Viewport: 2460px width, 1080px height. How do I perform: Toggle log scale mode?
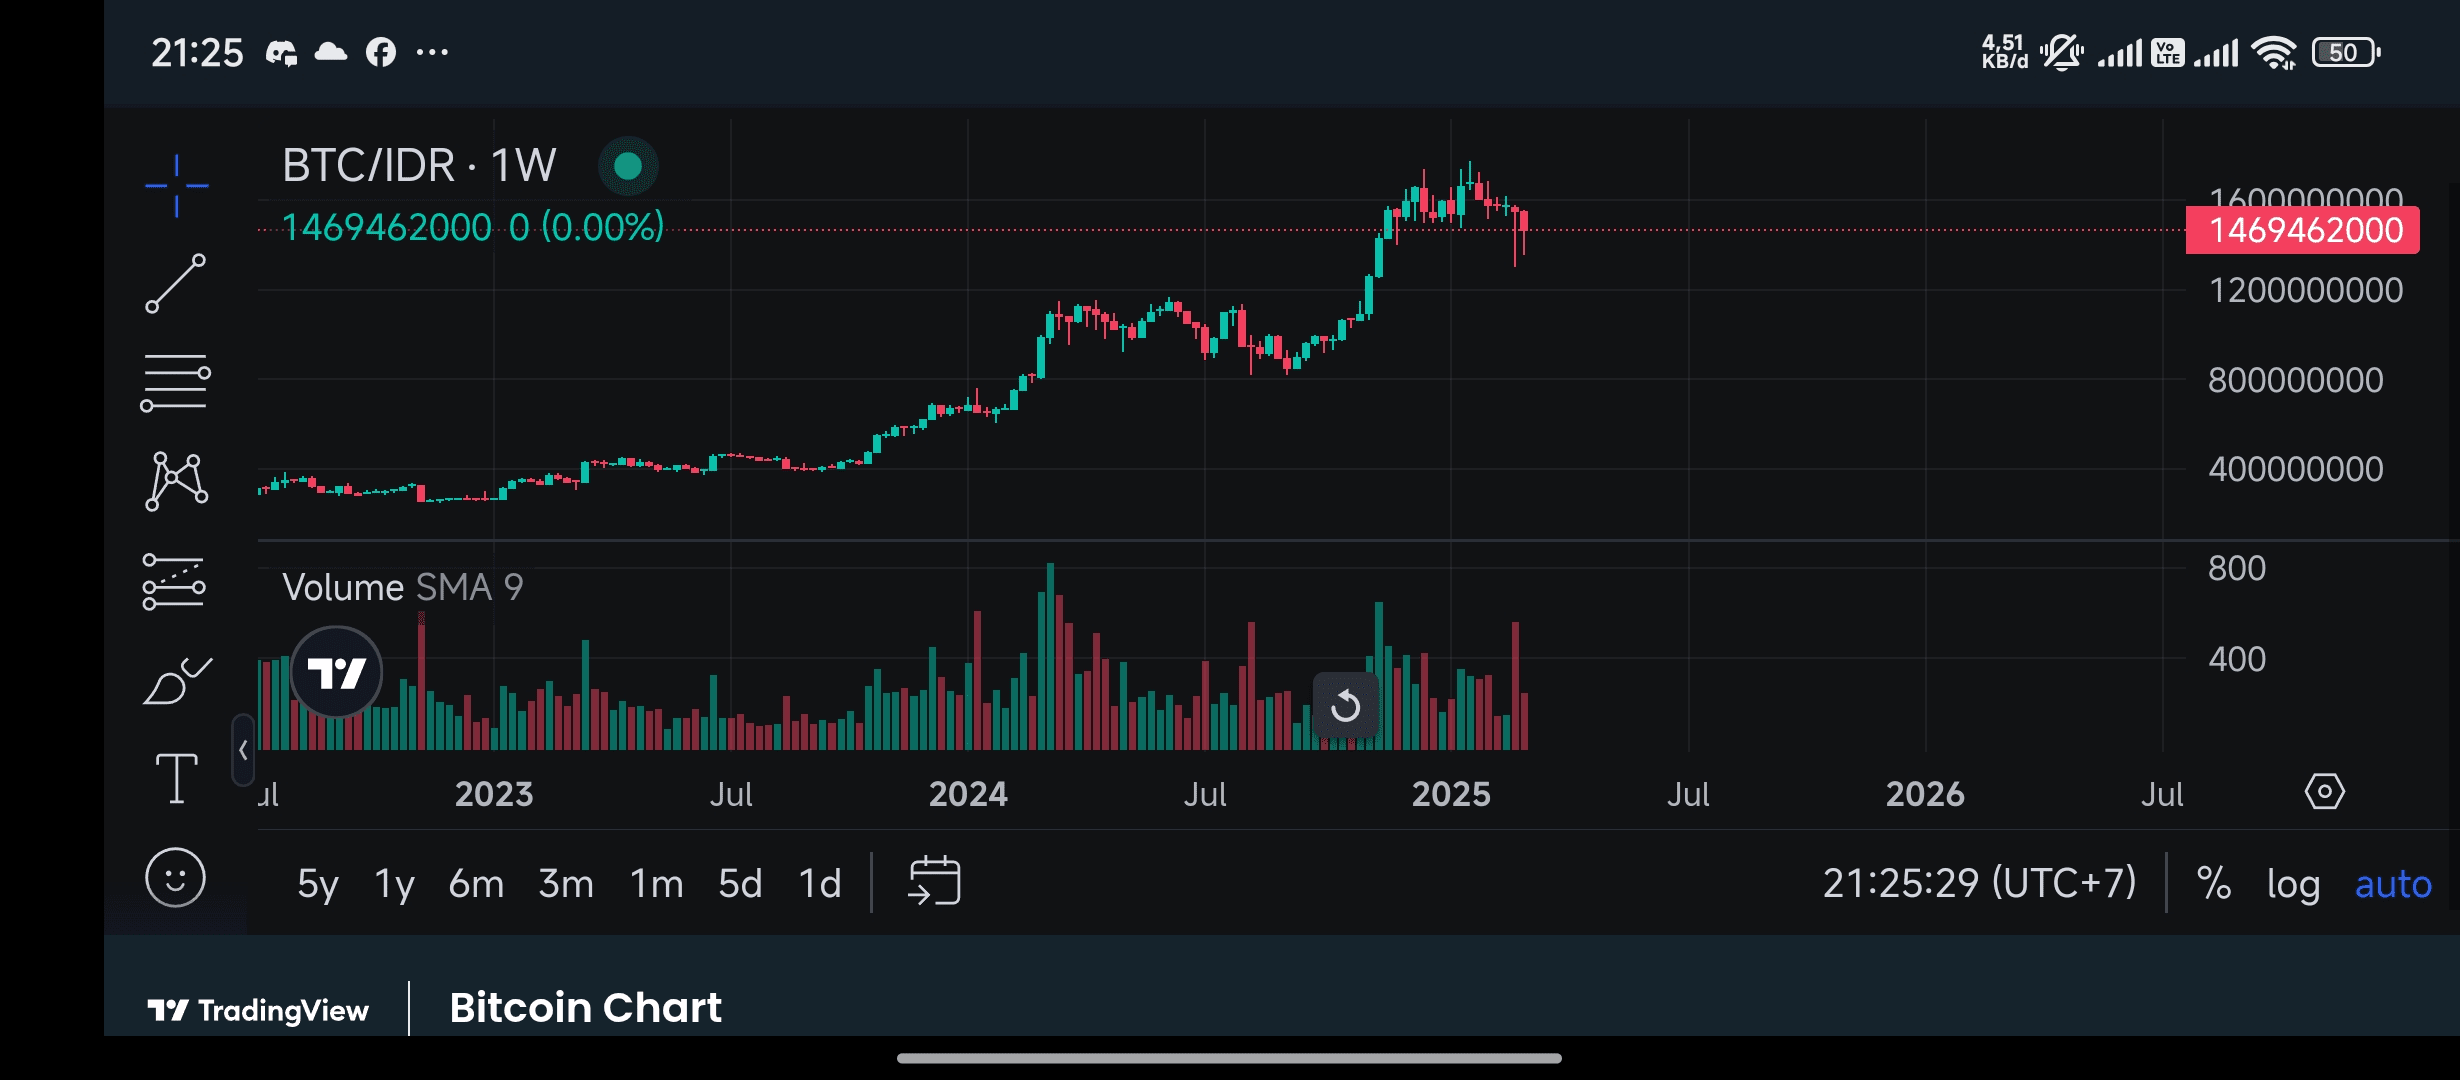click(2292, 884)
